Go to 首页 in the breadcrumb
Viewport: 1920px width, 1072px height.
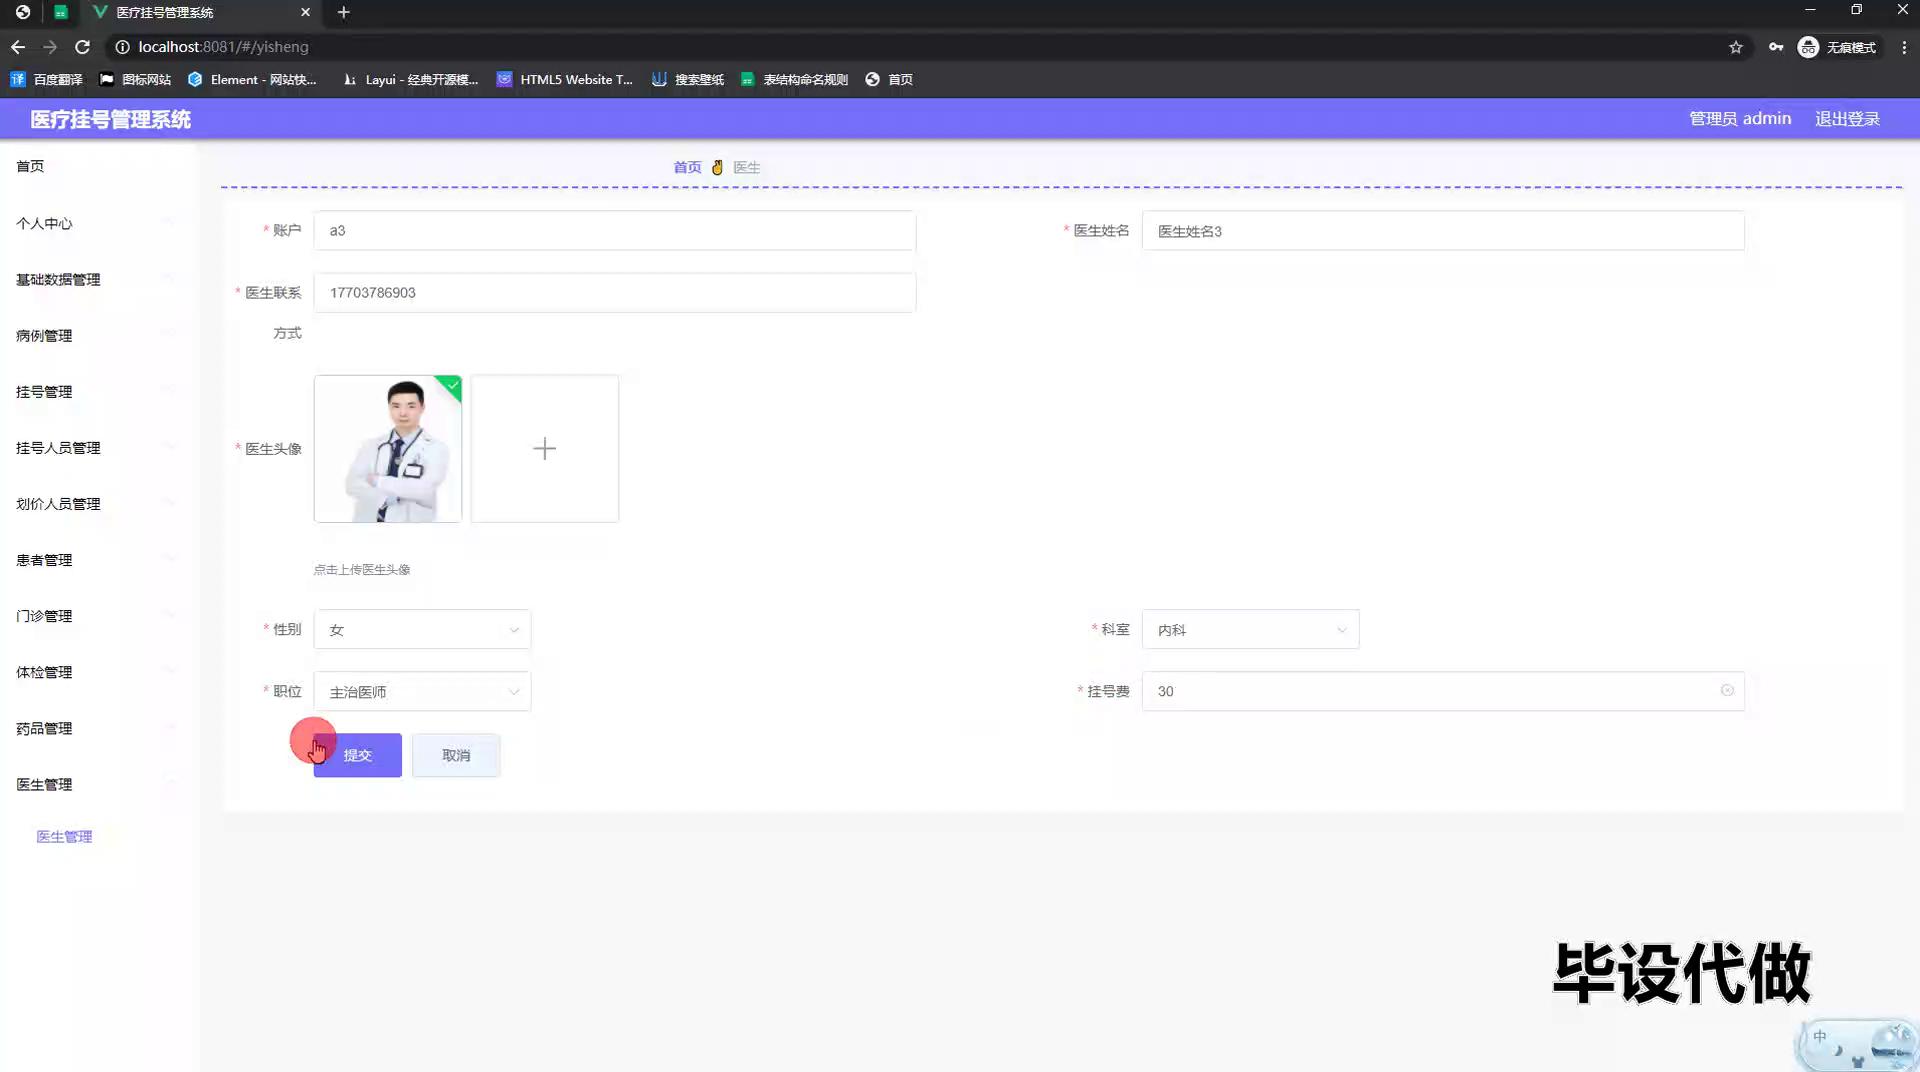687,168
